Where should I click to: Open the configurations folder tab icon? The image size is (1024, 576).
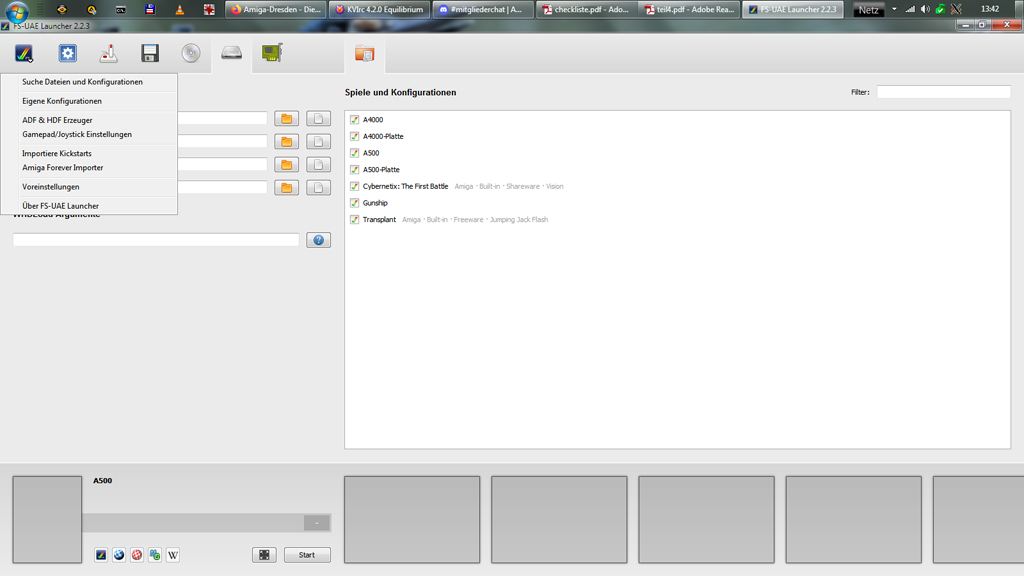coord(364,54)
